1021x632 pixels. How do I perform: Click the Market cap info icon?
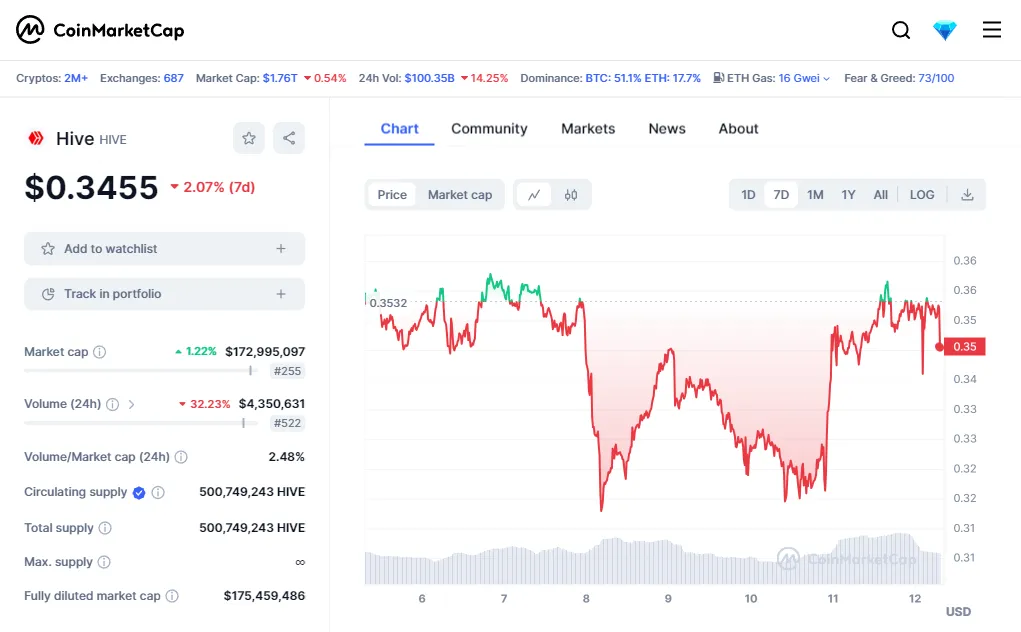point(100,352)
